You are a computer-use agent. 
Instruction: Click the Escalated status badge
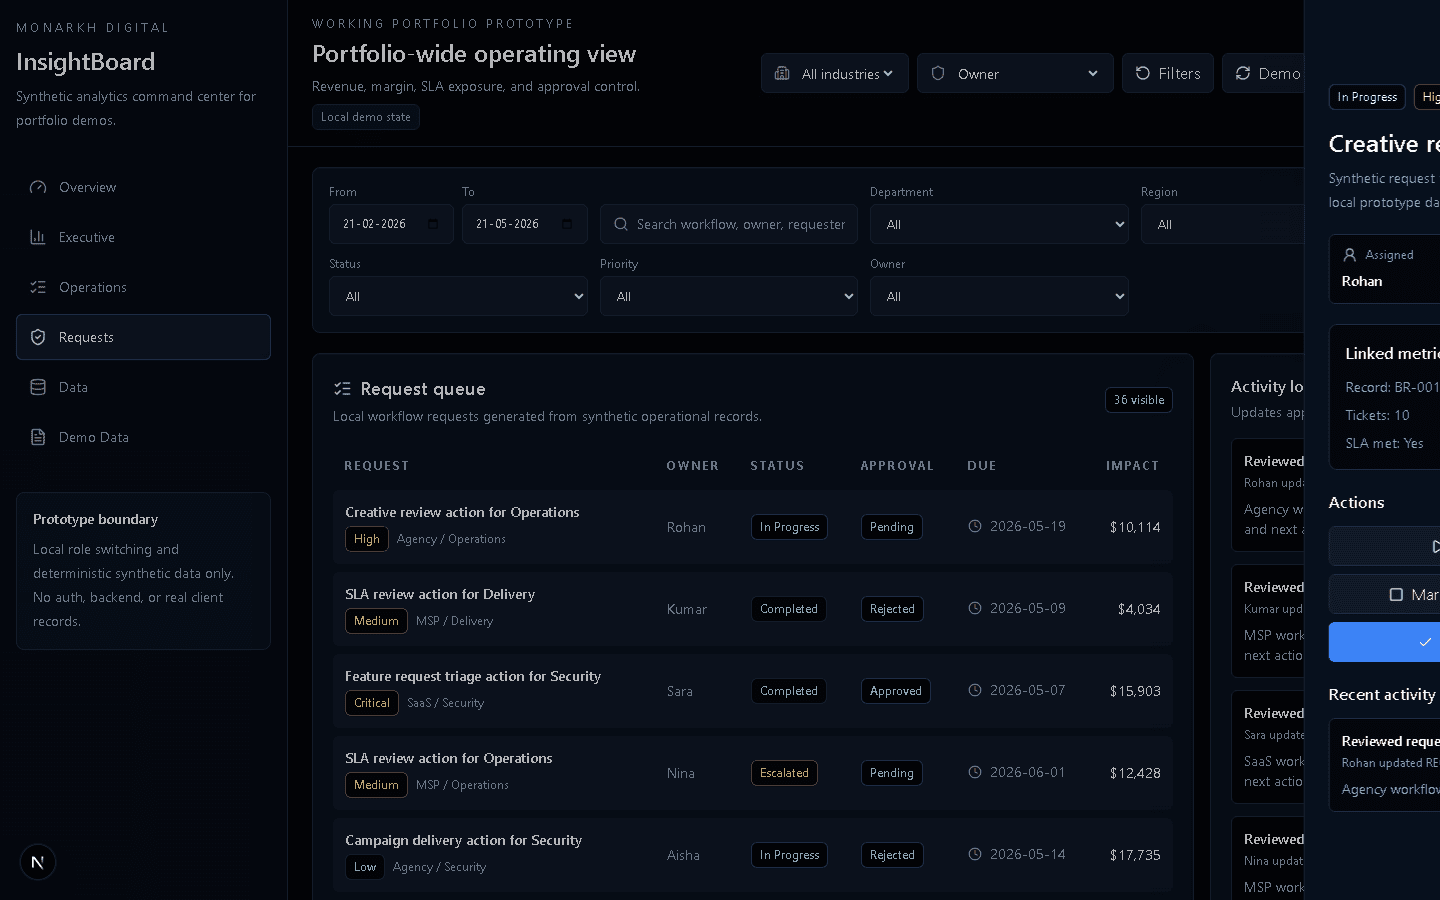[x=784, y=773]
